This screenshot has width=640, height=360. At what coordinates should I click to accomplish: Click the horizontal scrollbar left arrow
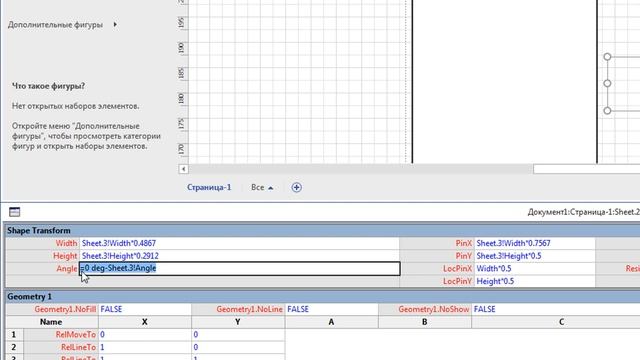(183, 169)
